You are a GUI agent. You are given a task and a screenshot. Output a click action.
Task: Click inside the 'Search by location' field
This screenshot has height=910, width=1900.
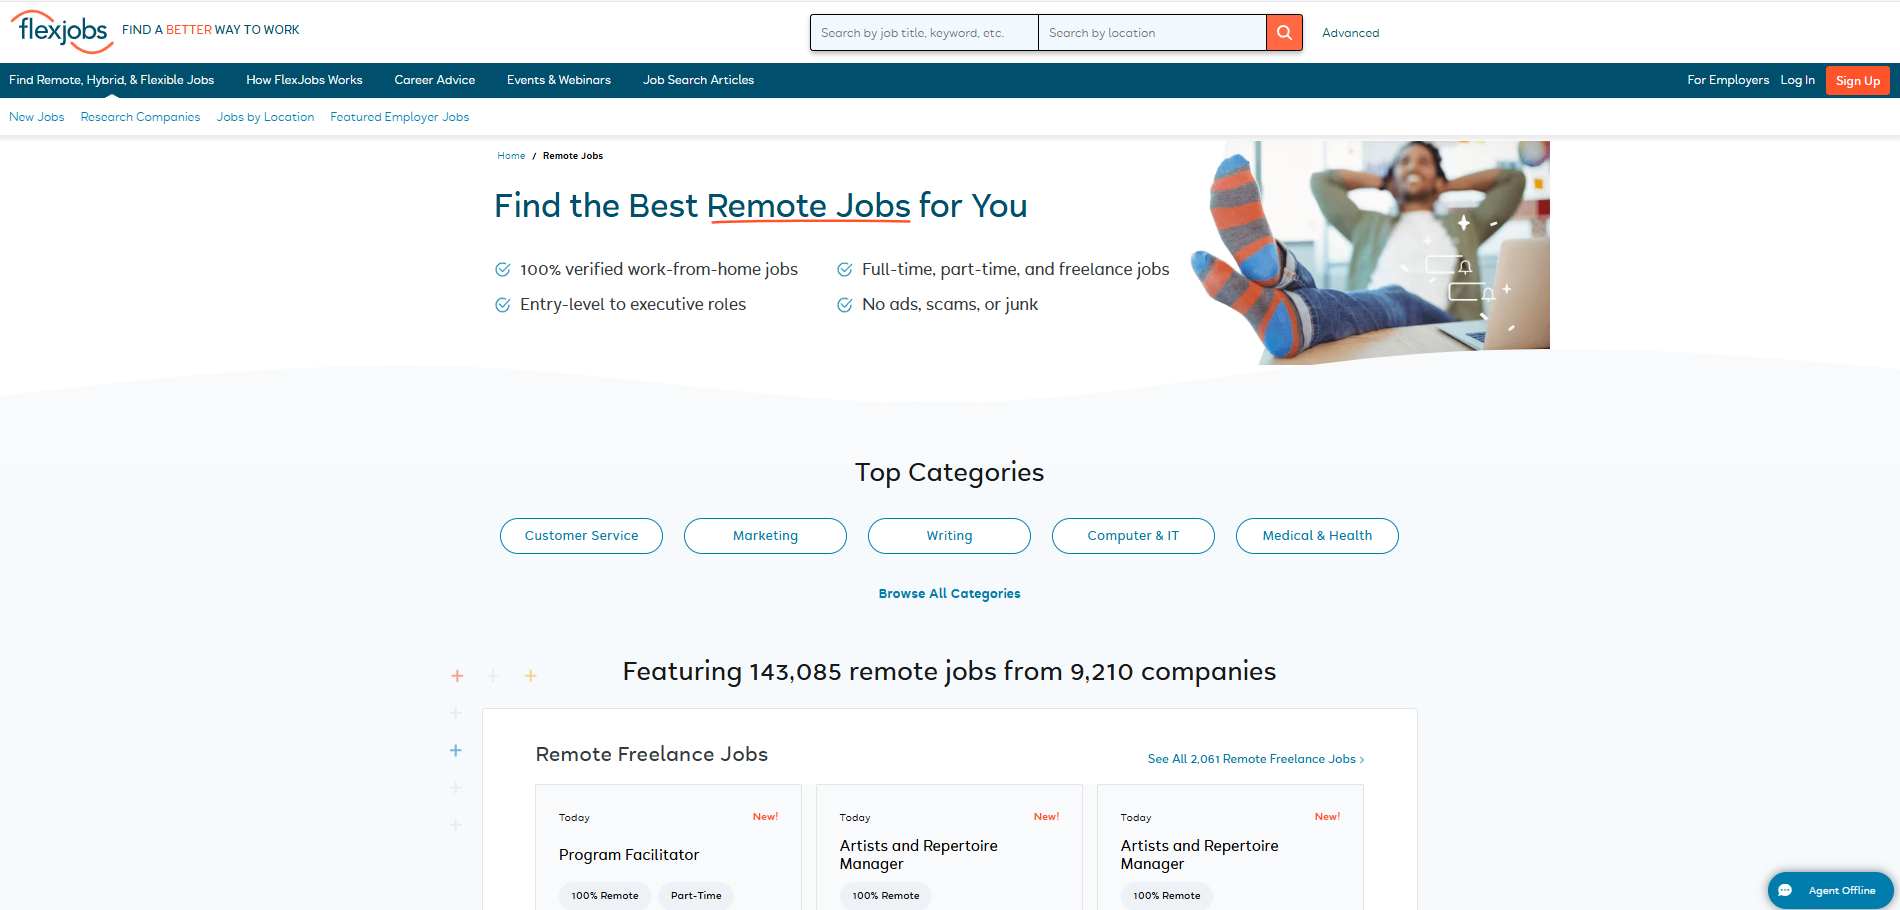[1152, 32]
